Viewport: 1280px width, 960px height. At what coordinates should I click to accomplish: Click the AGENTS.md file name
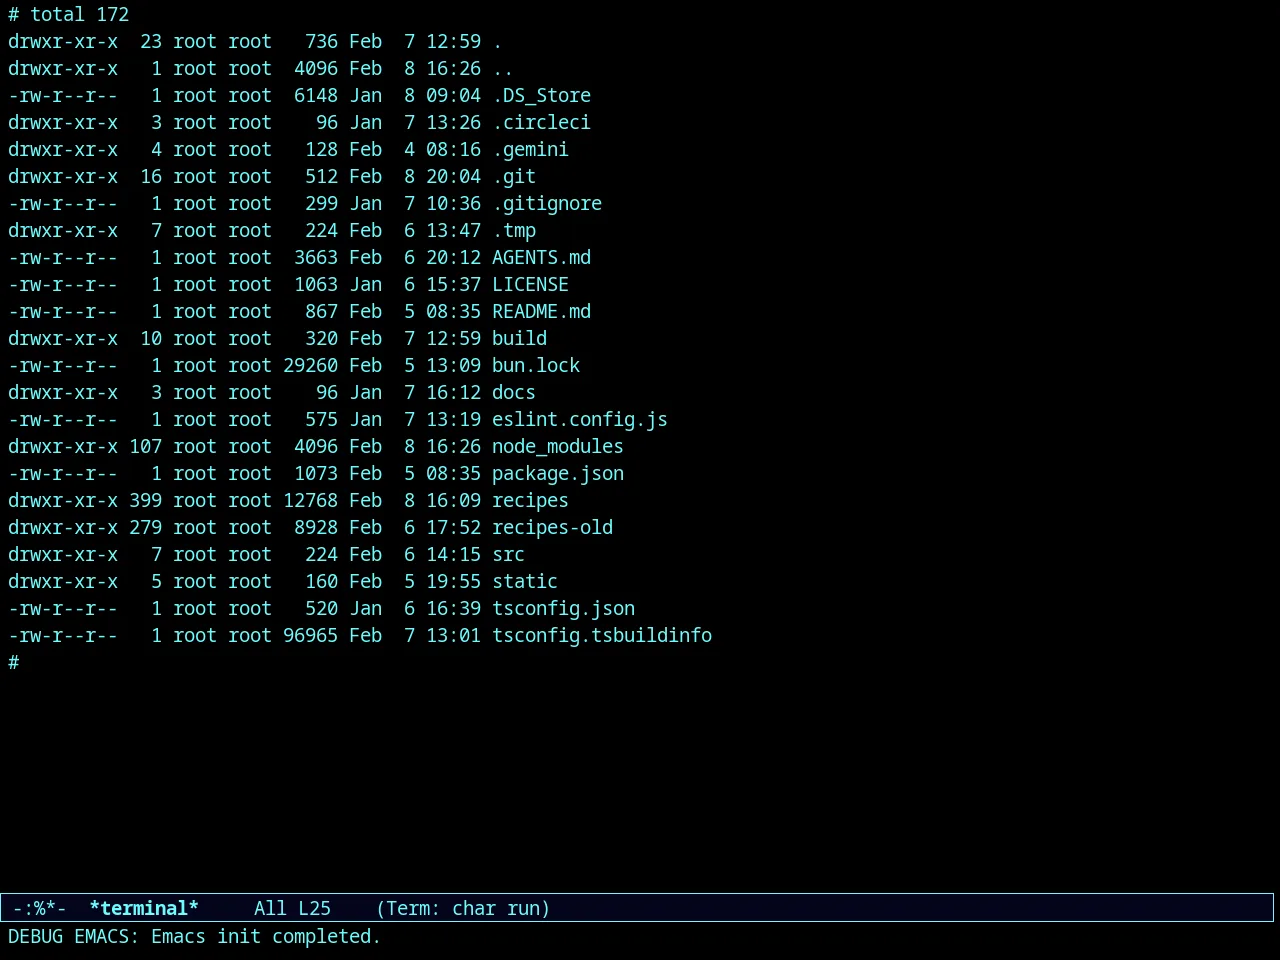(x=541, y=258)
